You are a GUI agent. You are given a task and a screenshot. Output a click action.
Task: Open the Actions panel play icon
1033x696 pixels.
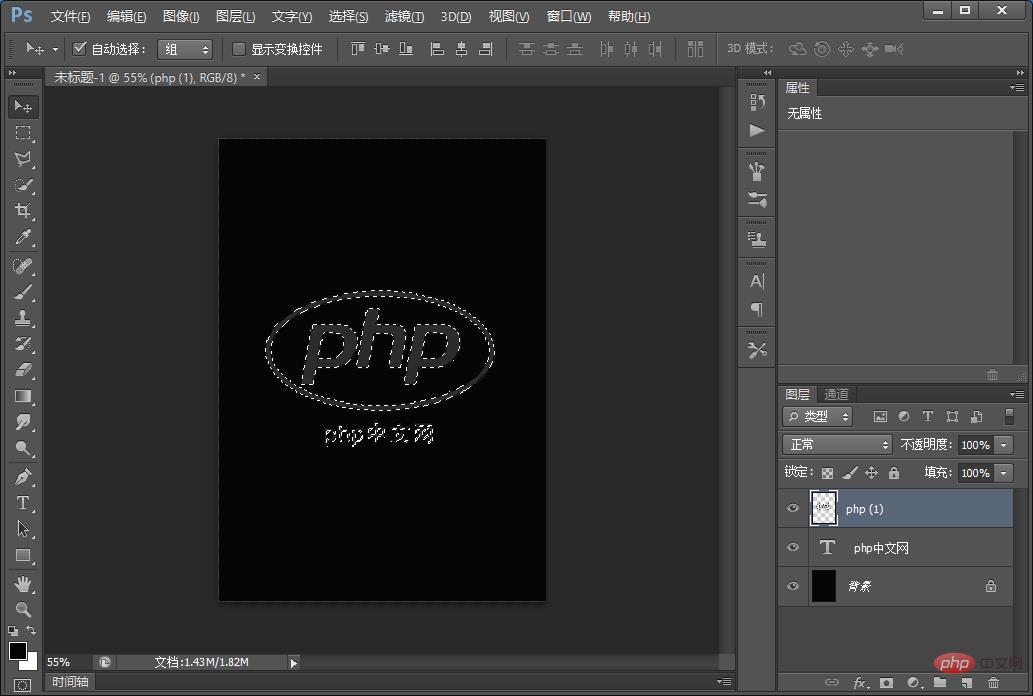757,130
